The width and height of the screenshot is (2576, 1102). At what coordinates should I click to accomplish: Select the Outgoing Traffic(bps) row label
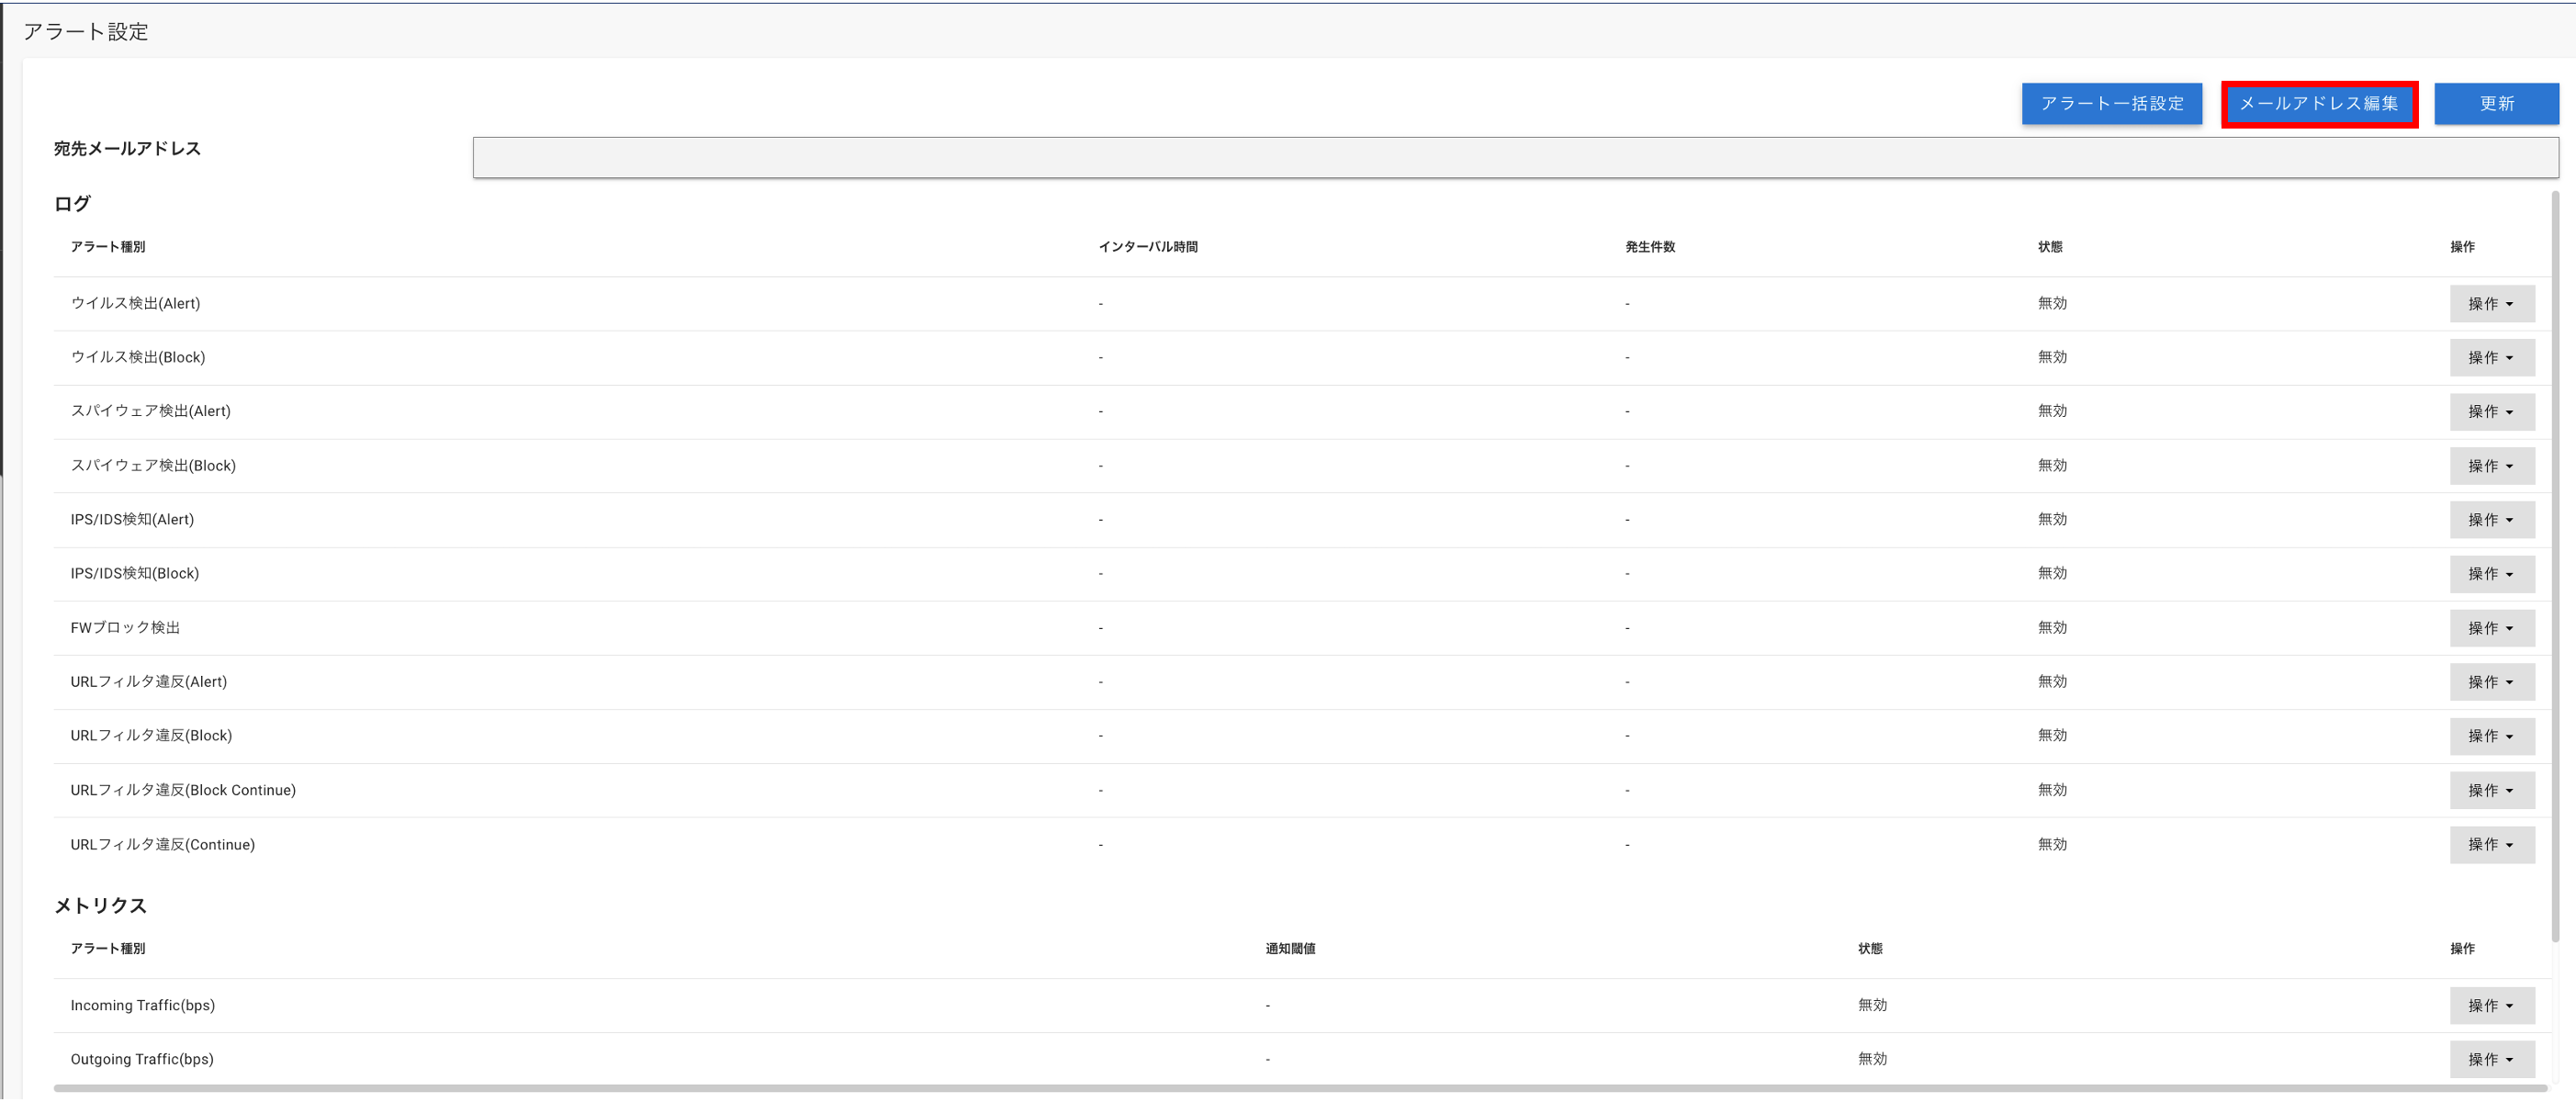coord(142,1060)
